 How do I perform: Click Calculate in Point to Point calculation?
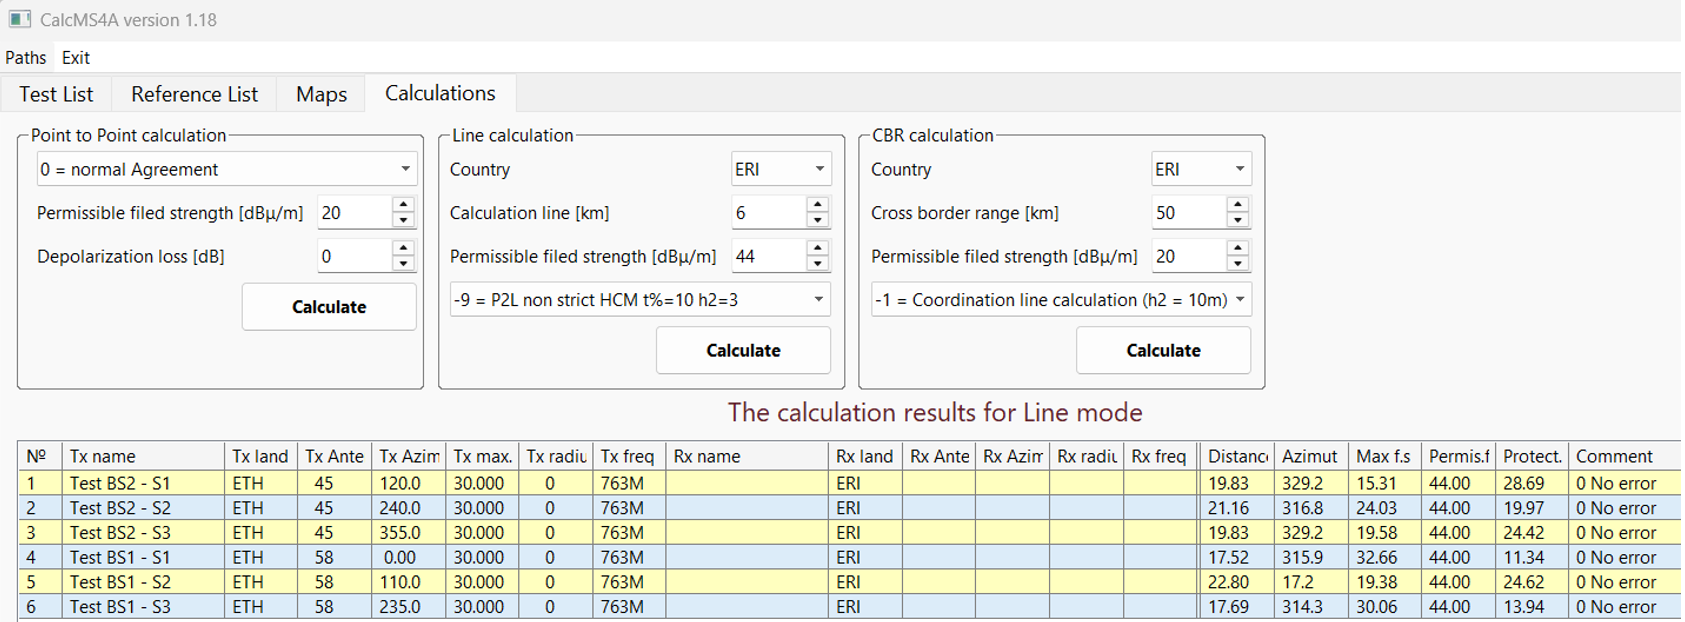(x=329, y=307)
